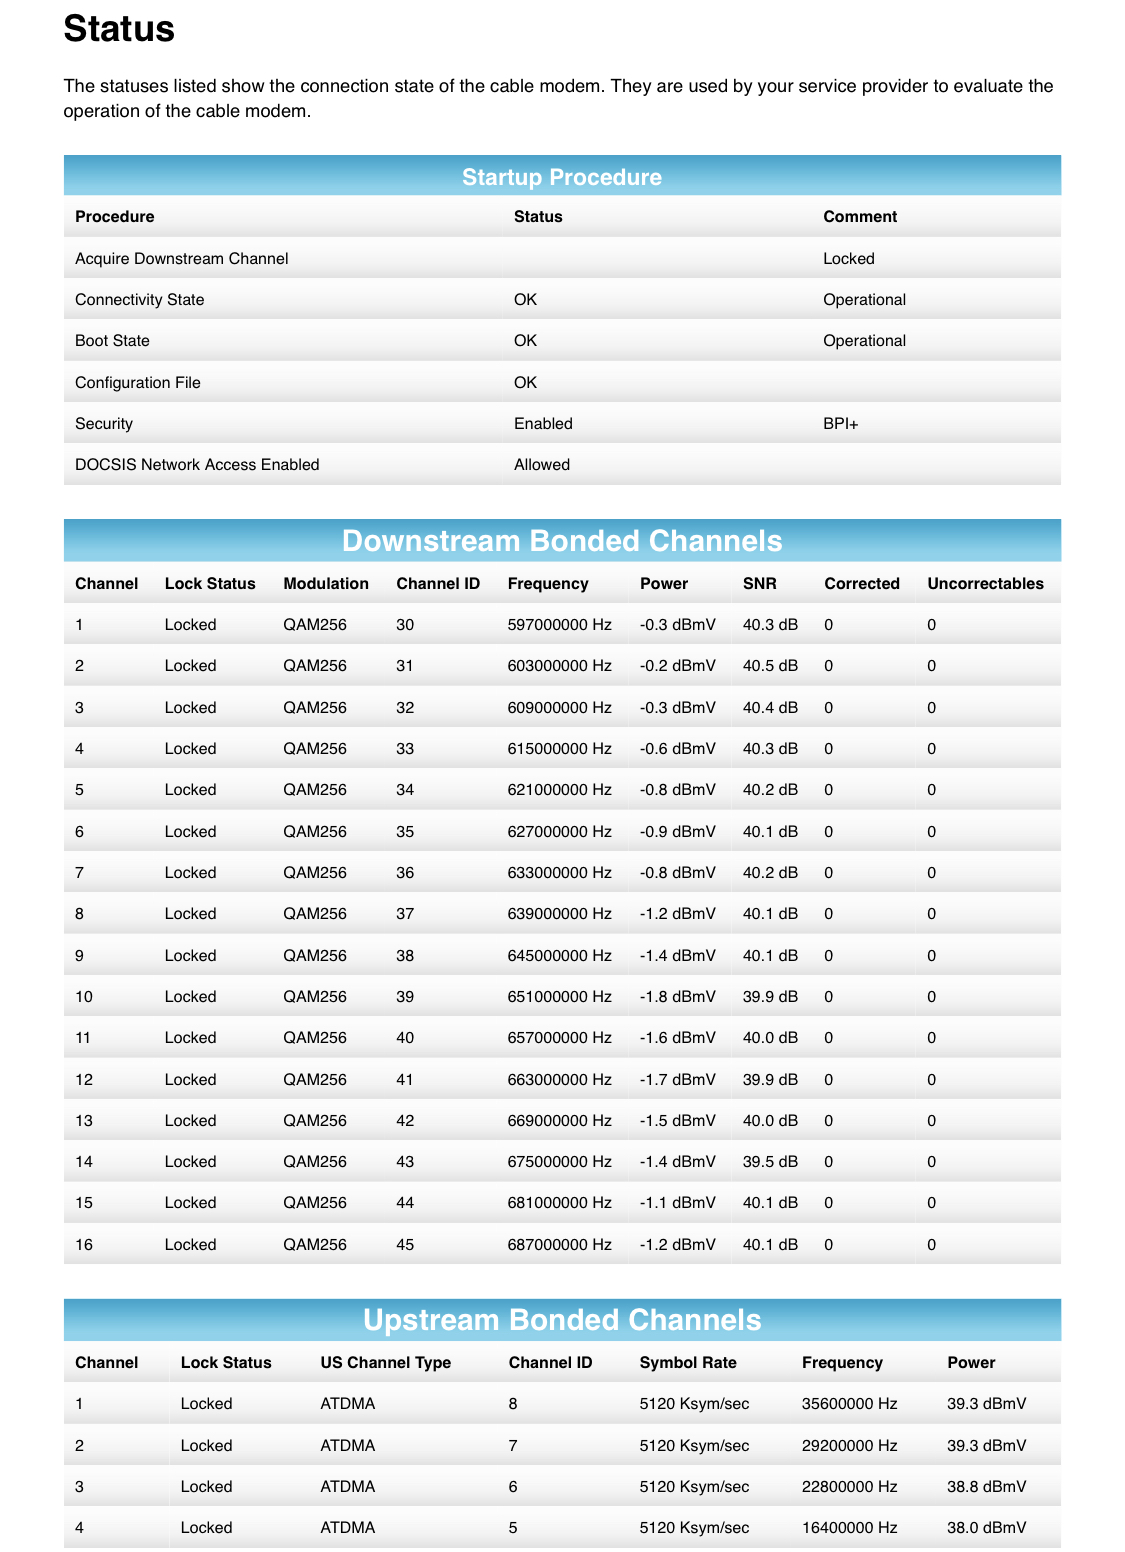Click the Connectivity State row
The width and height of the screenshot is (1125, 1552).
[x=139, y=299]
